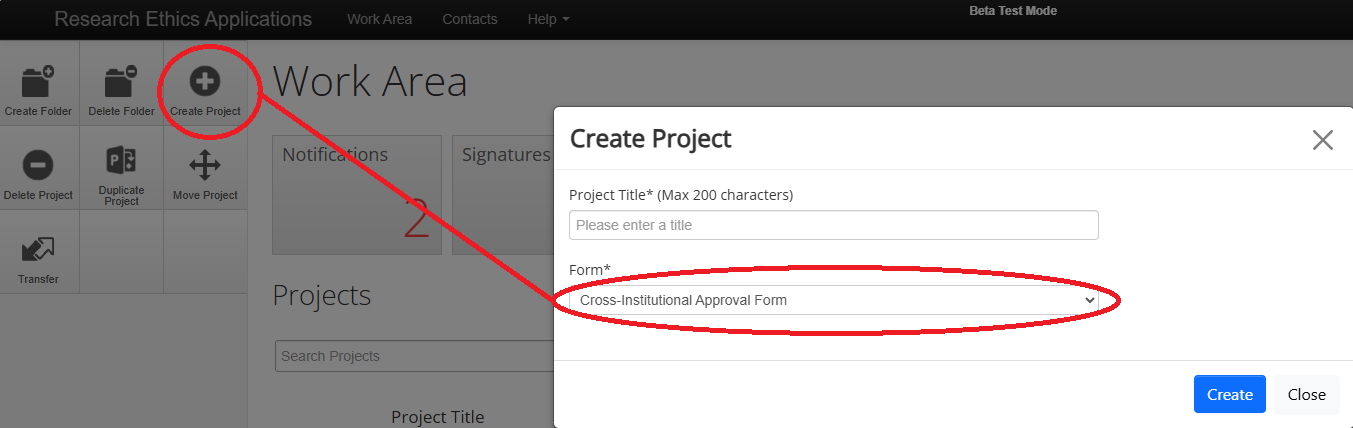
Task: Choose the Duplicate Project icon
Action: (121, 161)
